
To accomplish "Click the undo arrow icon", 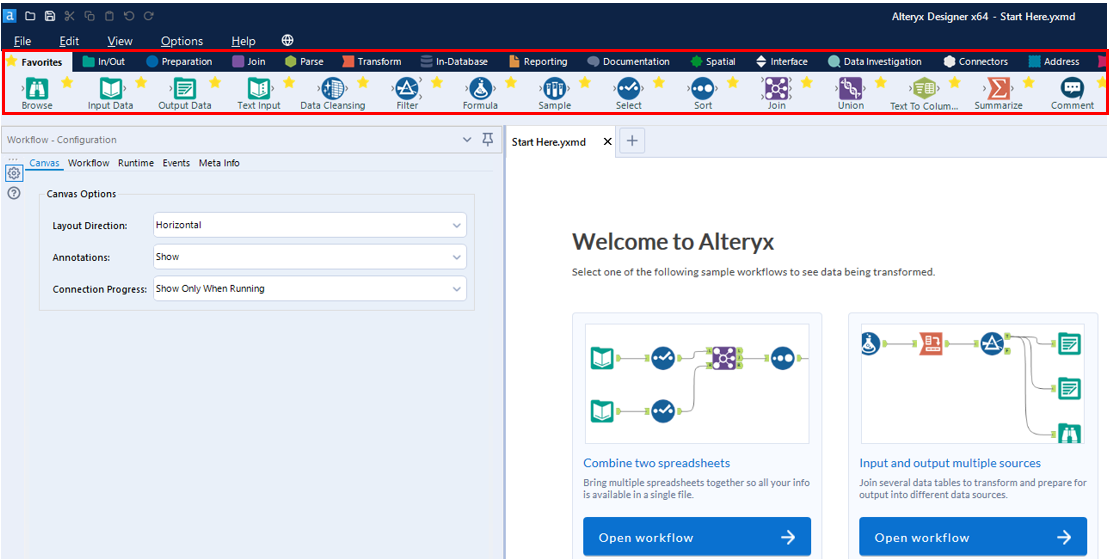I will tap(128, 16).
